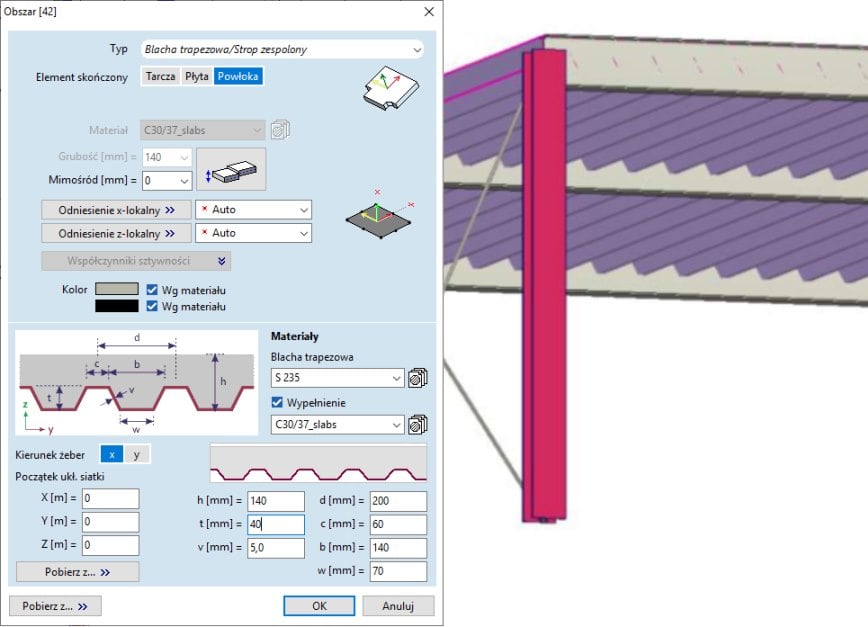The height and width of the screenshot is (627, 868).
Task: Toggle first Wg materiału checkbox
Action: pos(153,289)
